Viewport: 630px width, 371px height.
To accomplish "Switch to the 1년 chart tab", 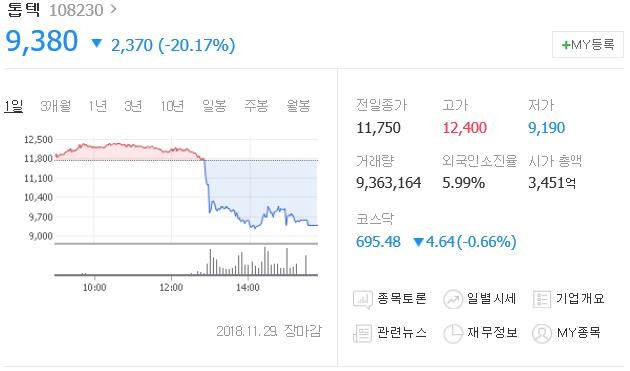I will click(x=98, y=106).
